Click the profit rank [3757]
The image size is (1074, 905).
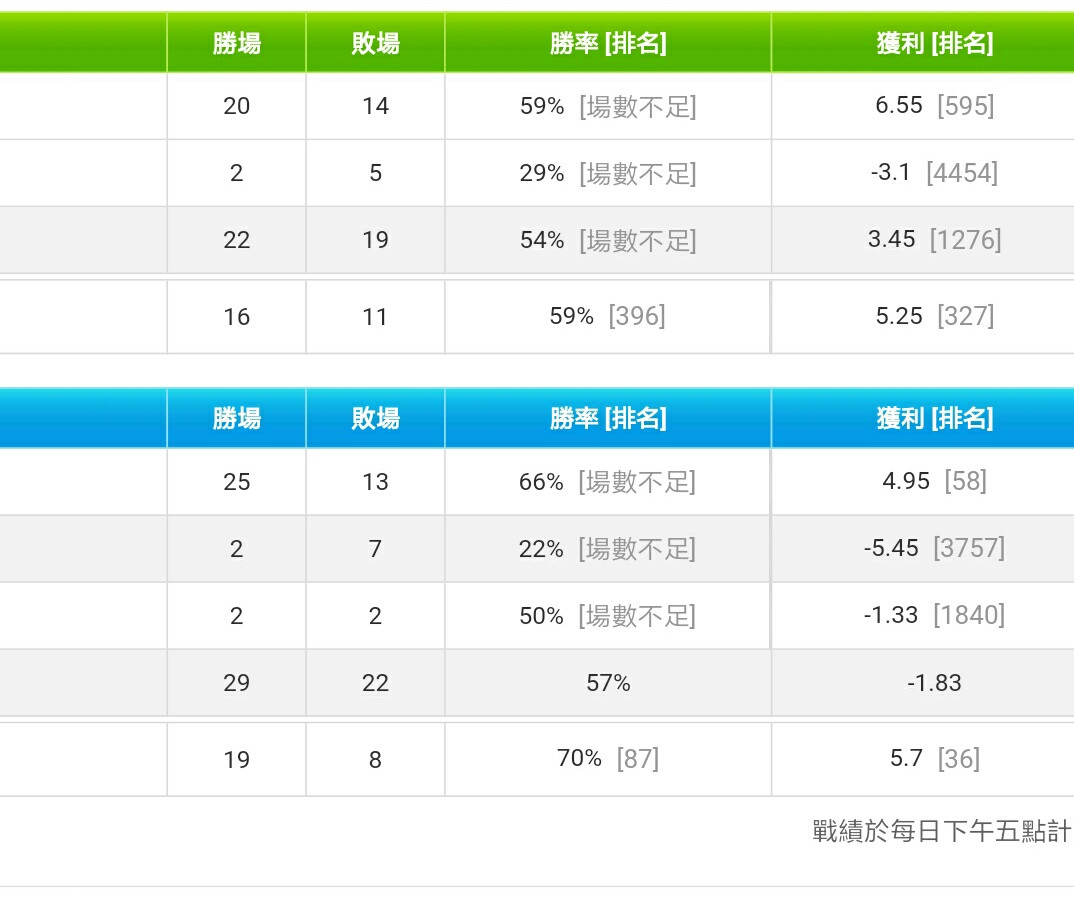pyautogui.click(x=969, y=548)
